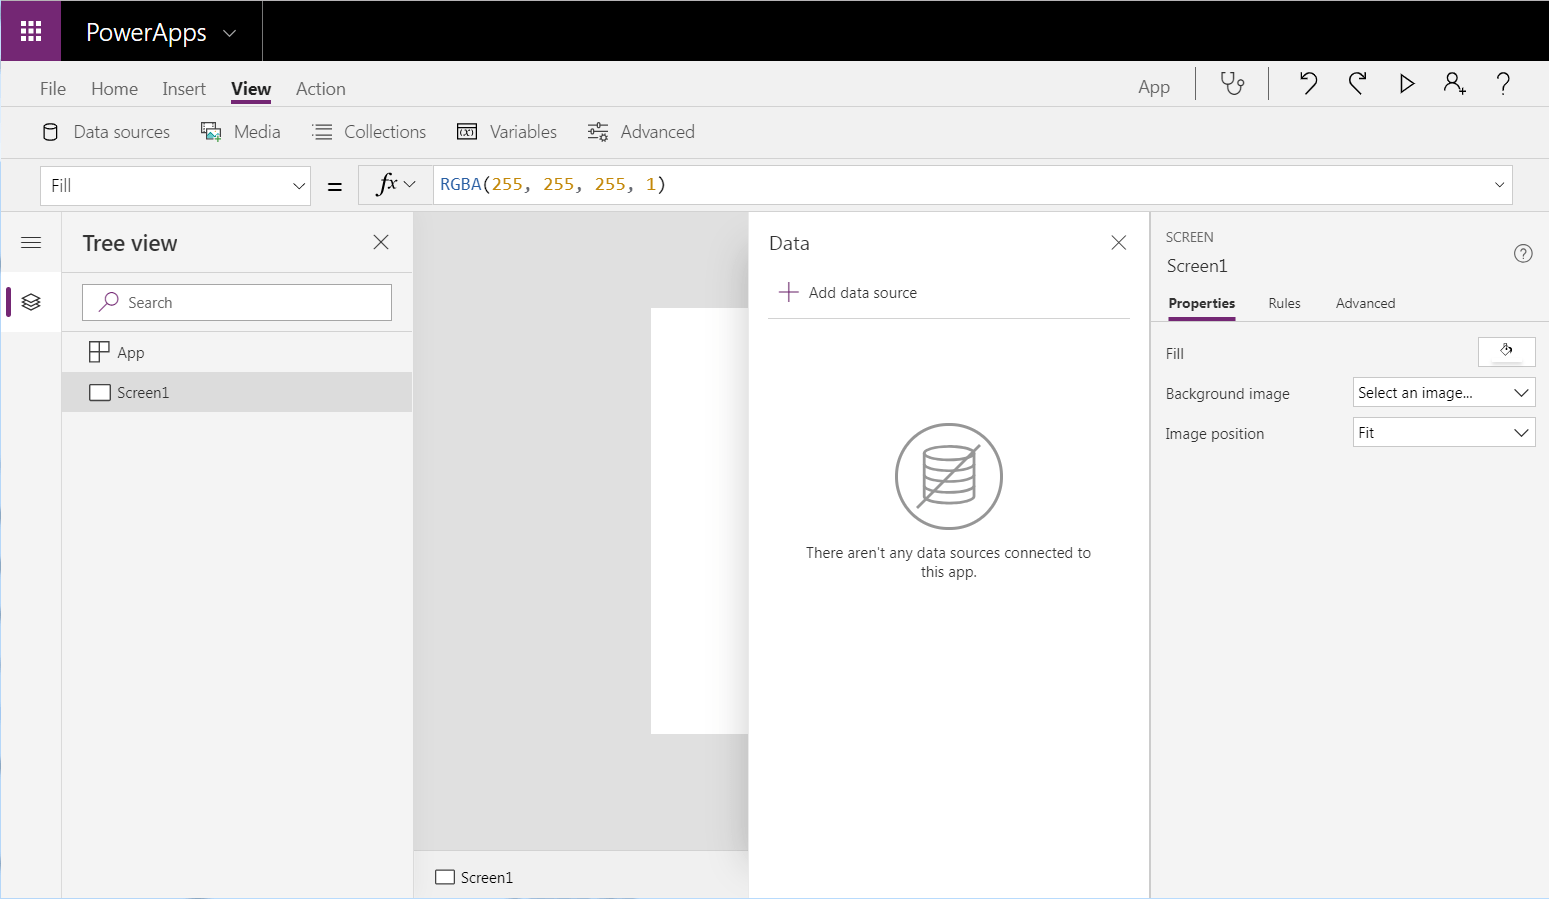Open the Insert menu

[184, 88]
